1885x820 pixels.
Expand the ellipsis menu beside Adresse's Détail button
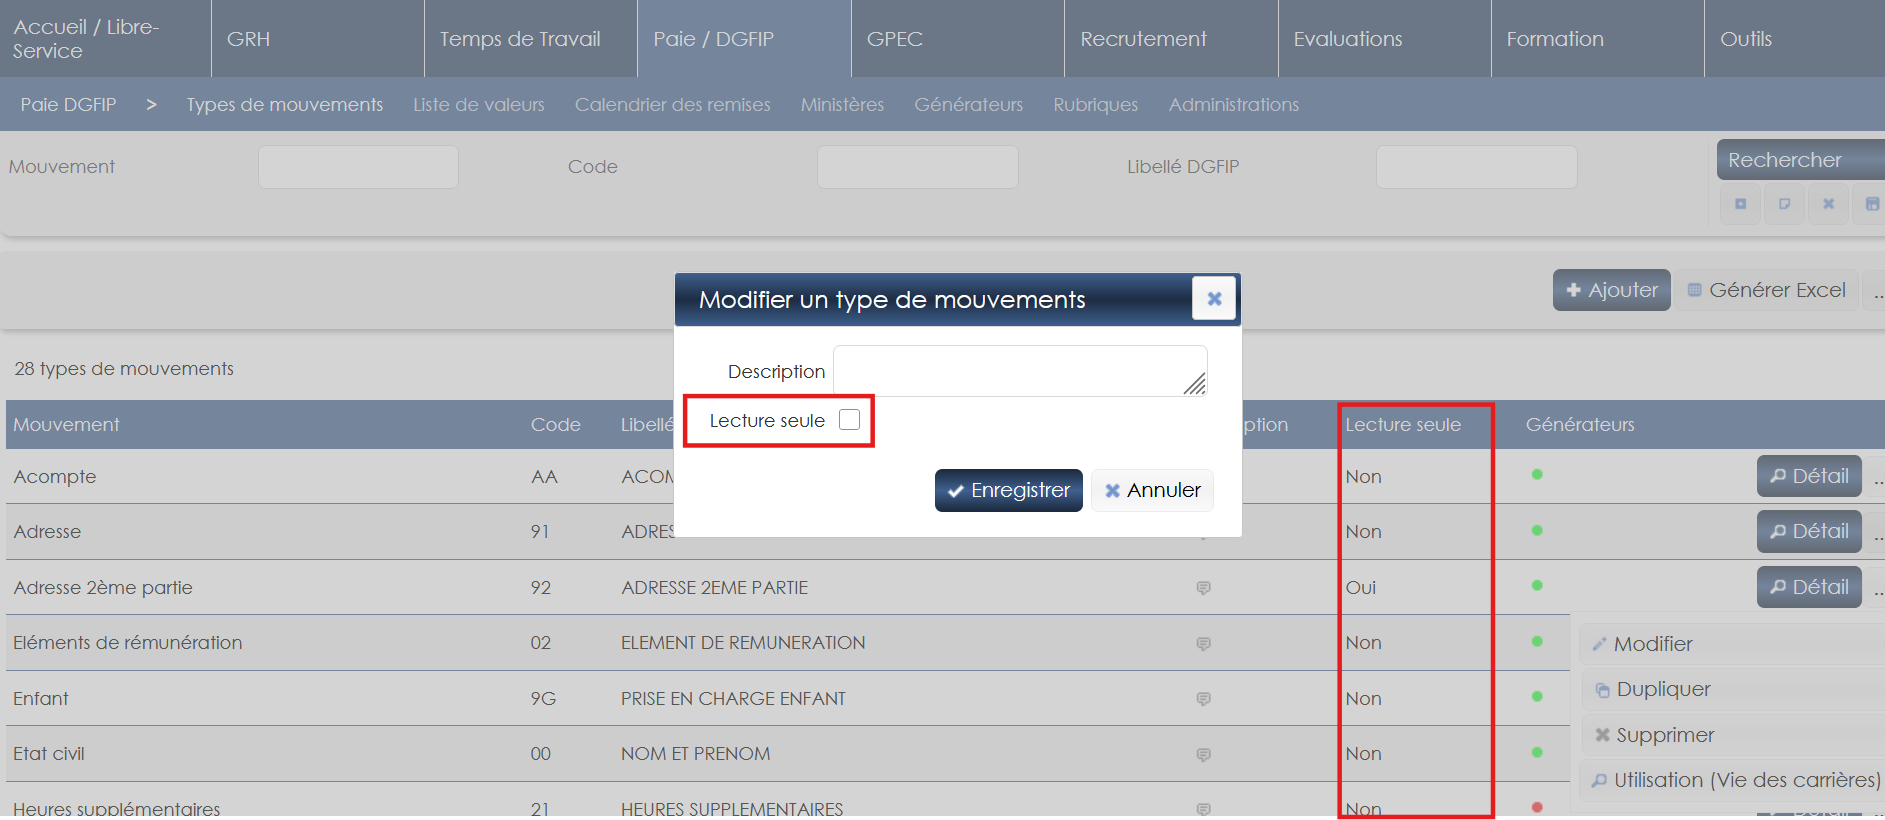tap(1876, 532)
